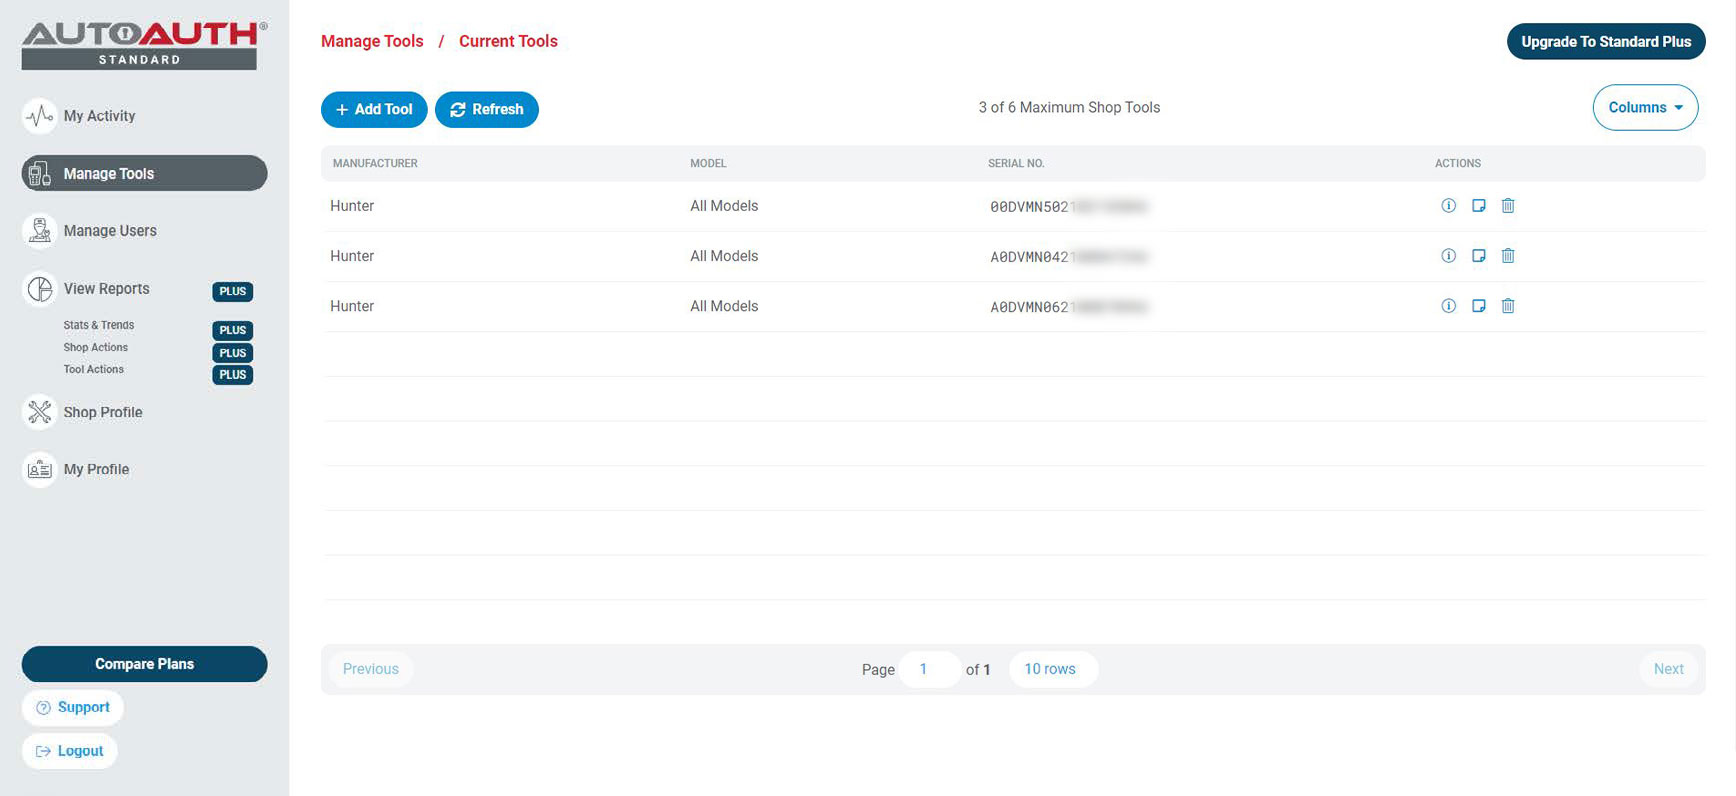Screen dimensions: 1736x796
Task: Click Upgrade To Standard Plus
Action: pos(1606,41)
